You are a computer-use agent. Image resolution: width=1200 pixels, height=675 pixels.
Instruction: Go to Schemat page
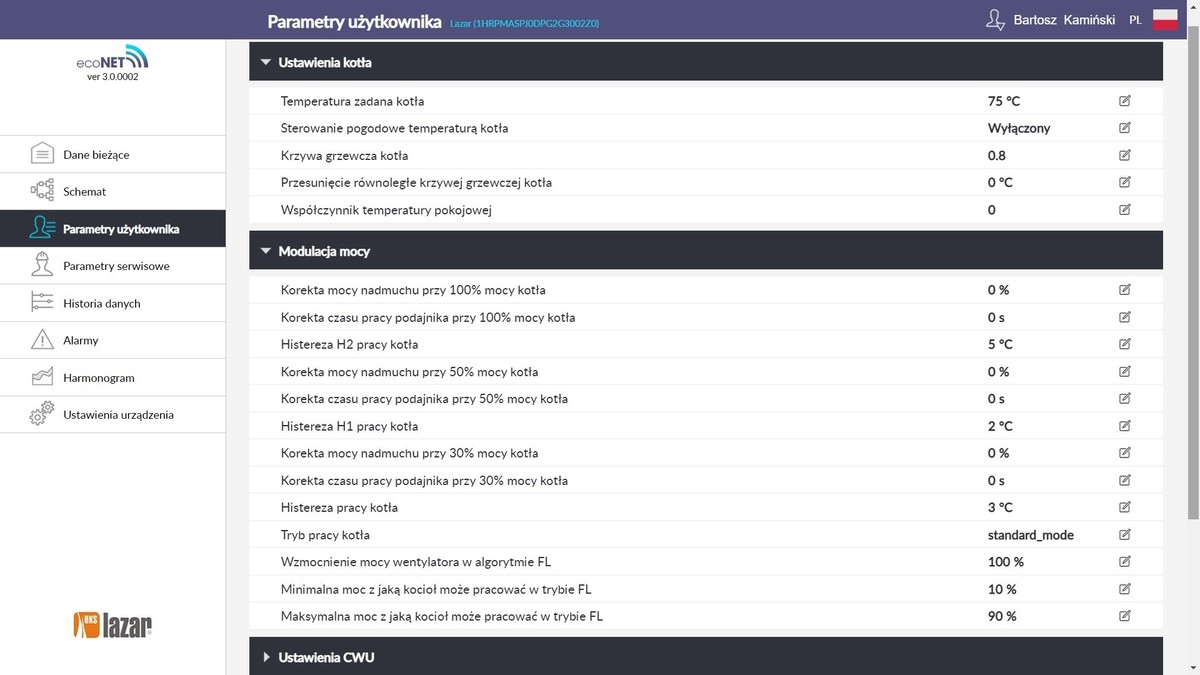coord(84,191)
